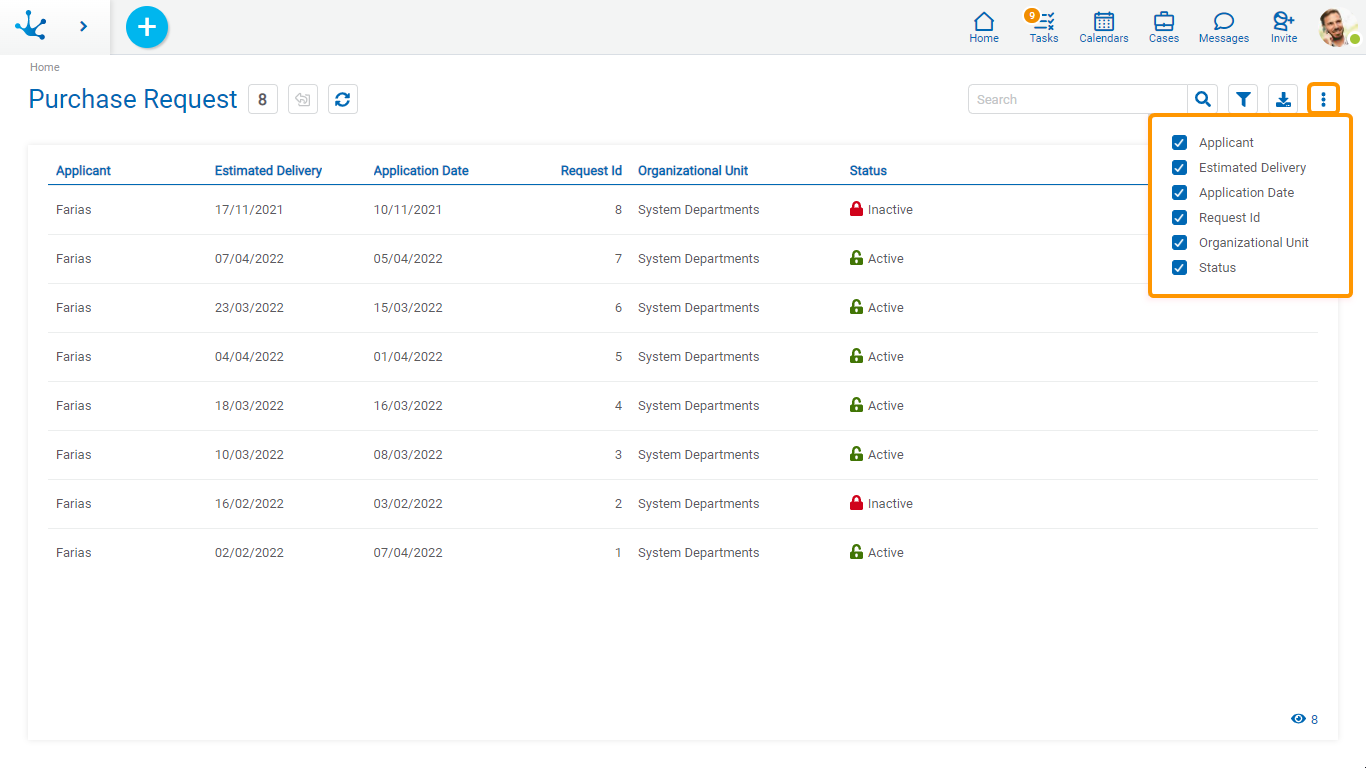
Task: Open the filter funnel button
Action: (x=1243, y=99)
